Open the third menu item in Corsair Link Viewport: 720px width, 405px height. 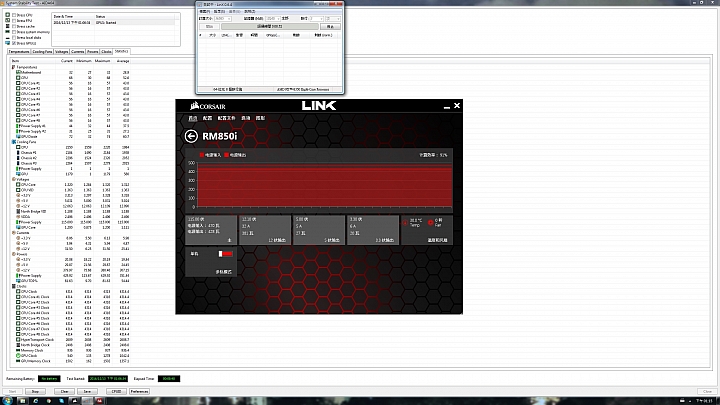pyautogui.click(x=226, y=118)
